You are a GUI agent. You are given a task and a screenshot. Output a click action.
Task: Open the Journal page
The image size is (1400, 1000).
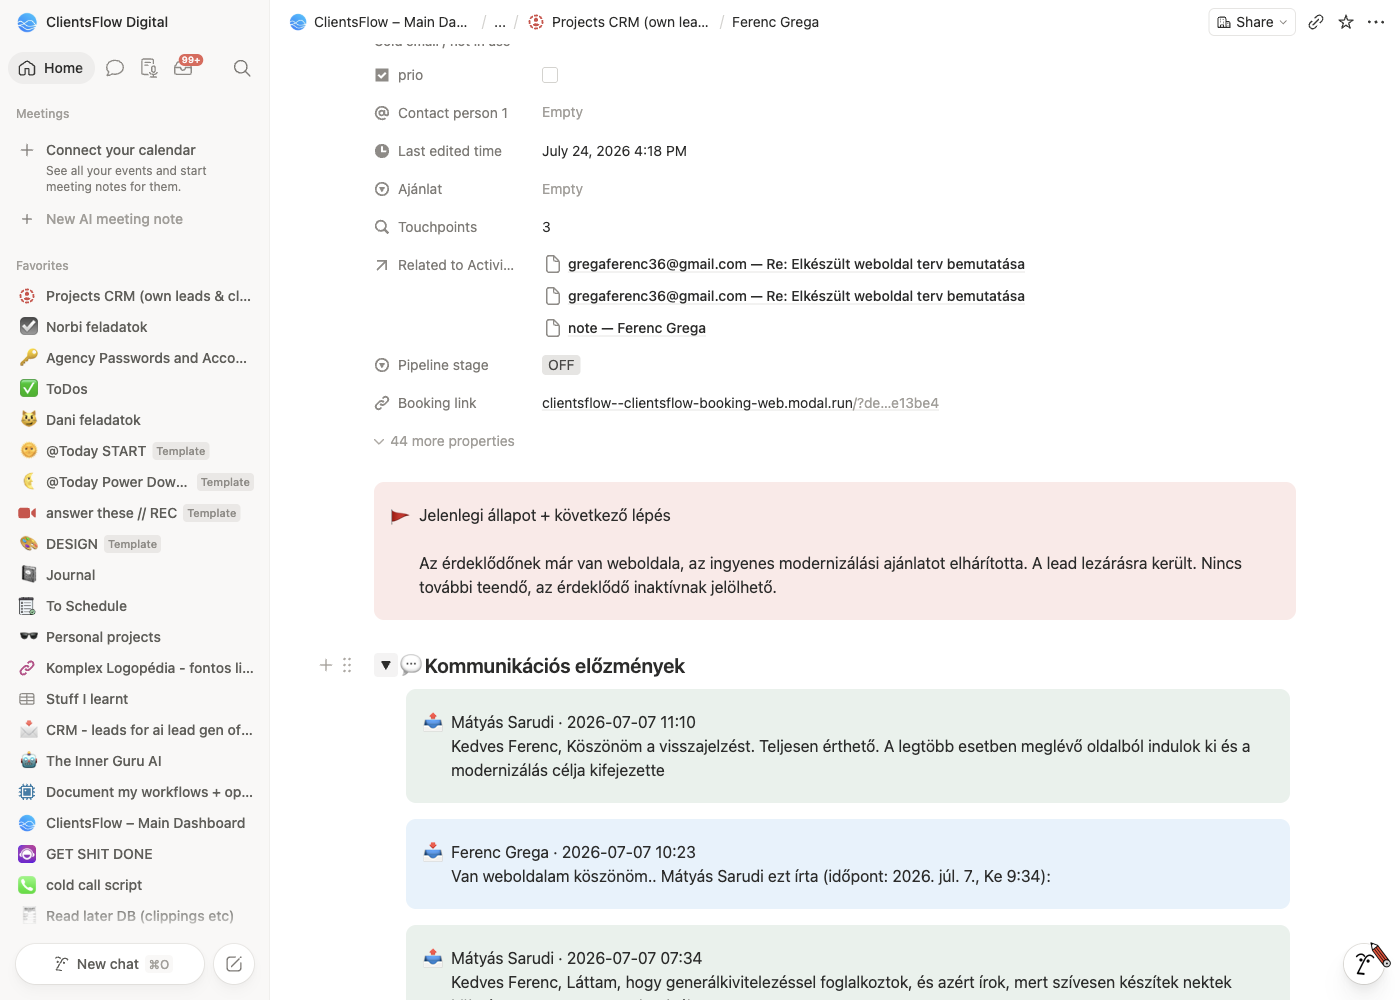point(134,575)
